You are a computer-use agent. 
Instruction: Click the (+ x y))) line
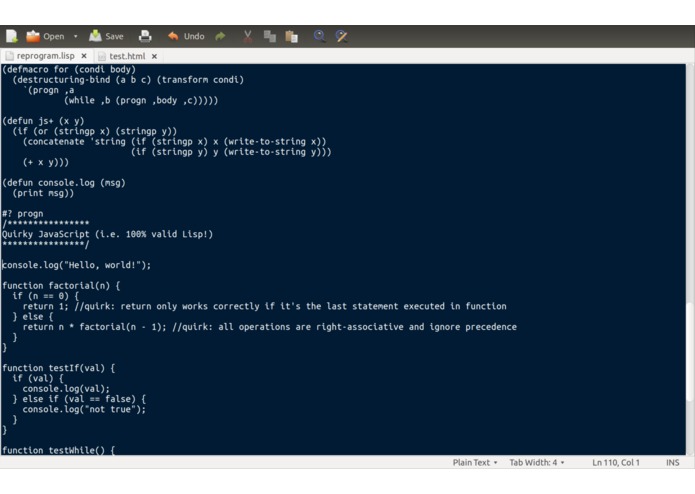[x=46, y=162]
